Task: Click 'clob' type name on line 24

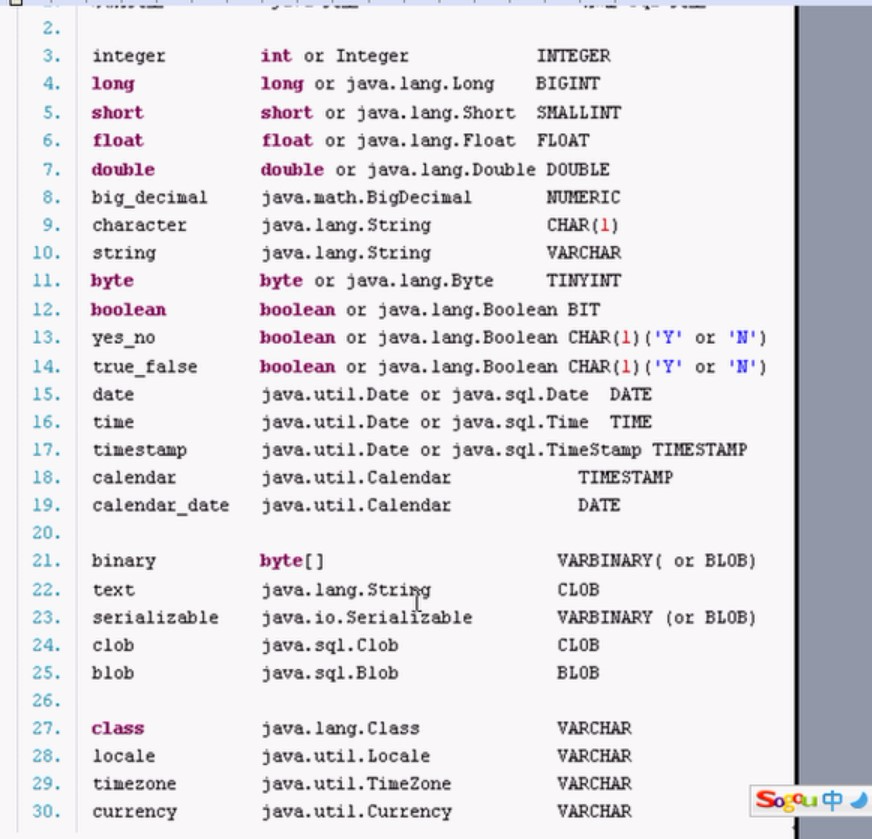Action: point(113,645)
